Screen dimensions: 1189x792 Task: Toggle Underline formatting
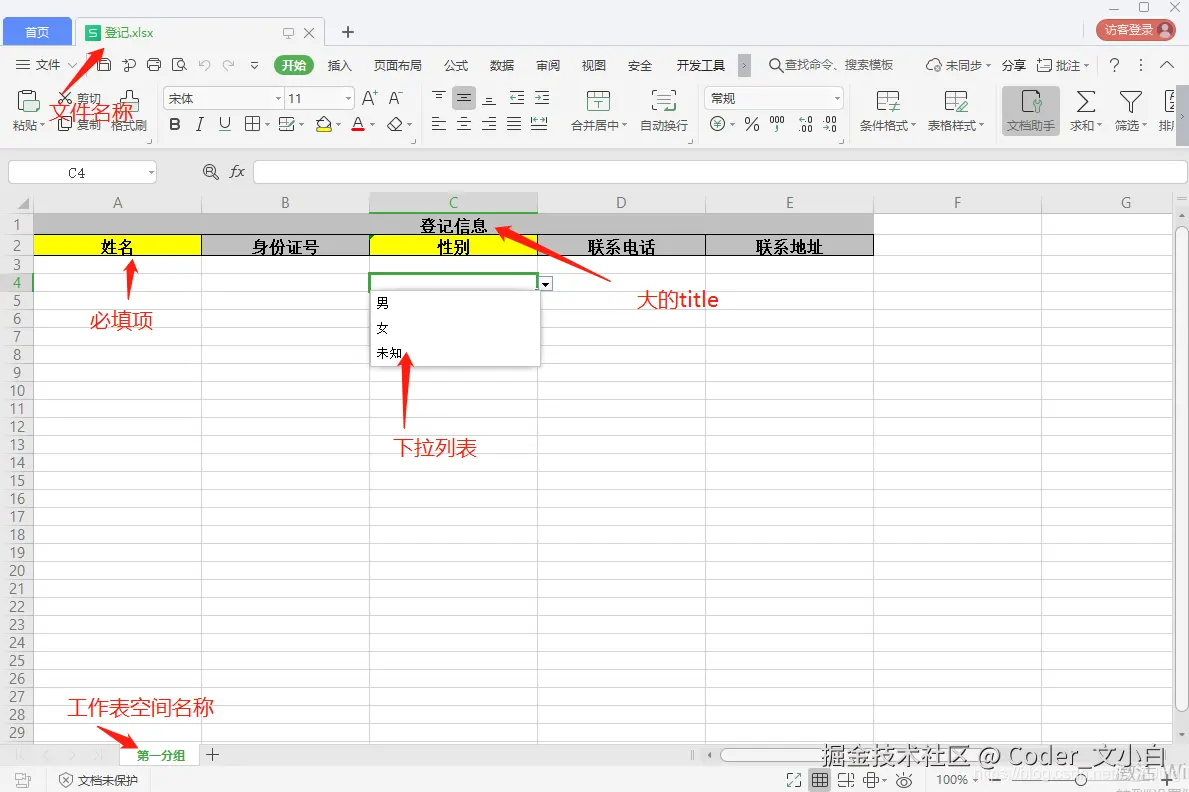(224, 124)
